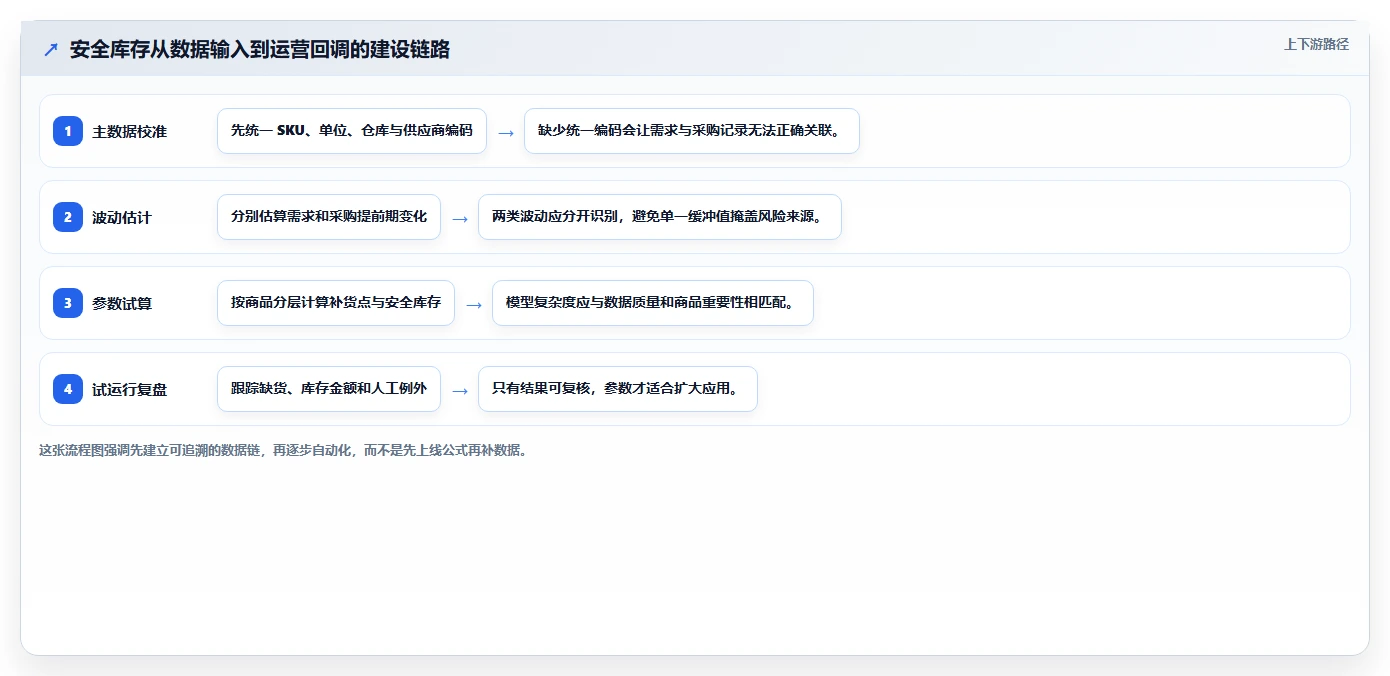This screenshot has width=1390, height=676.
Task: Select the step 2 number badge
Action: coord(68,217)
